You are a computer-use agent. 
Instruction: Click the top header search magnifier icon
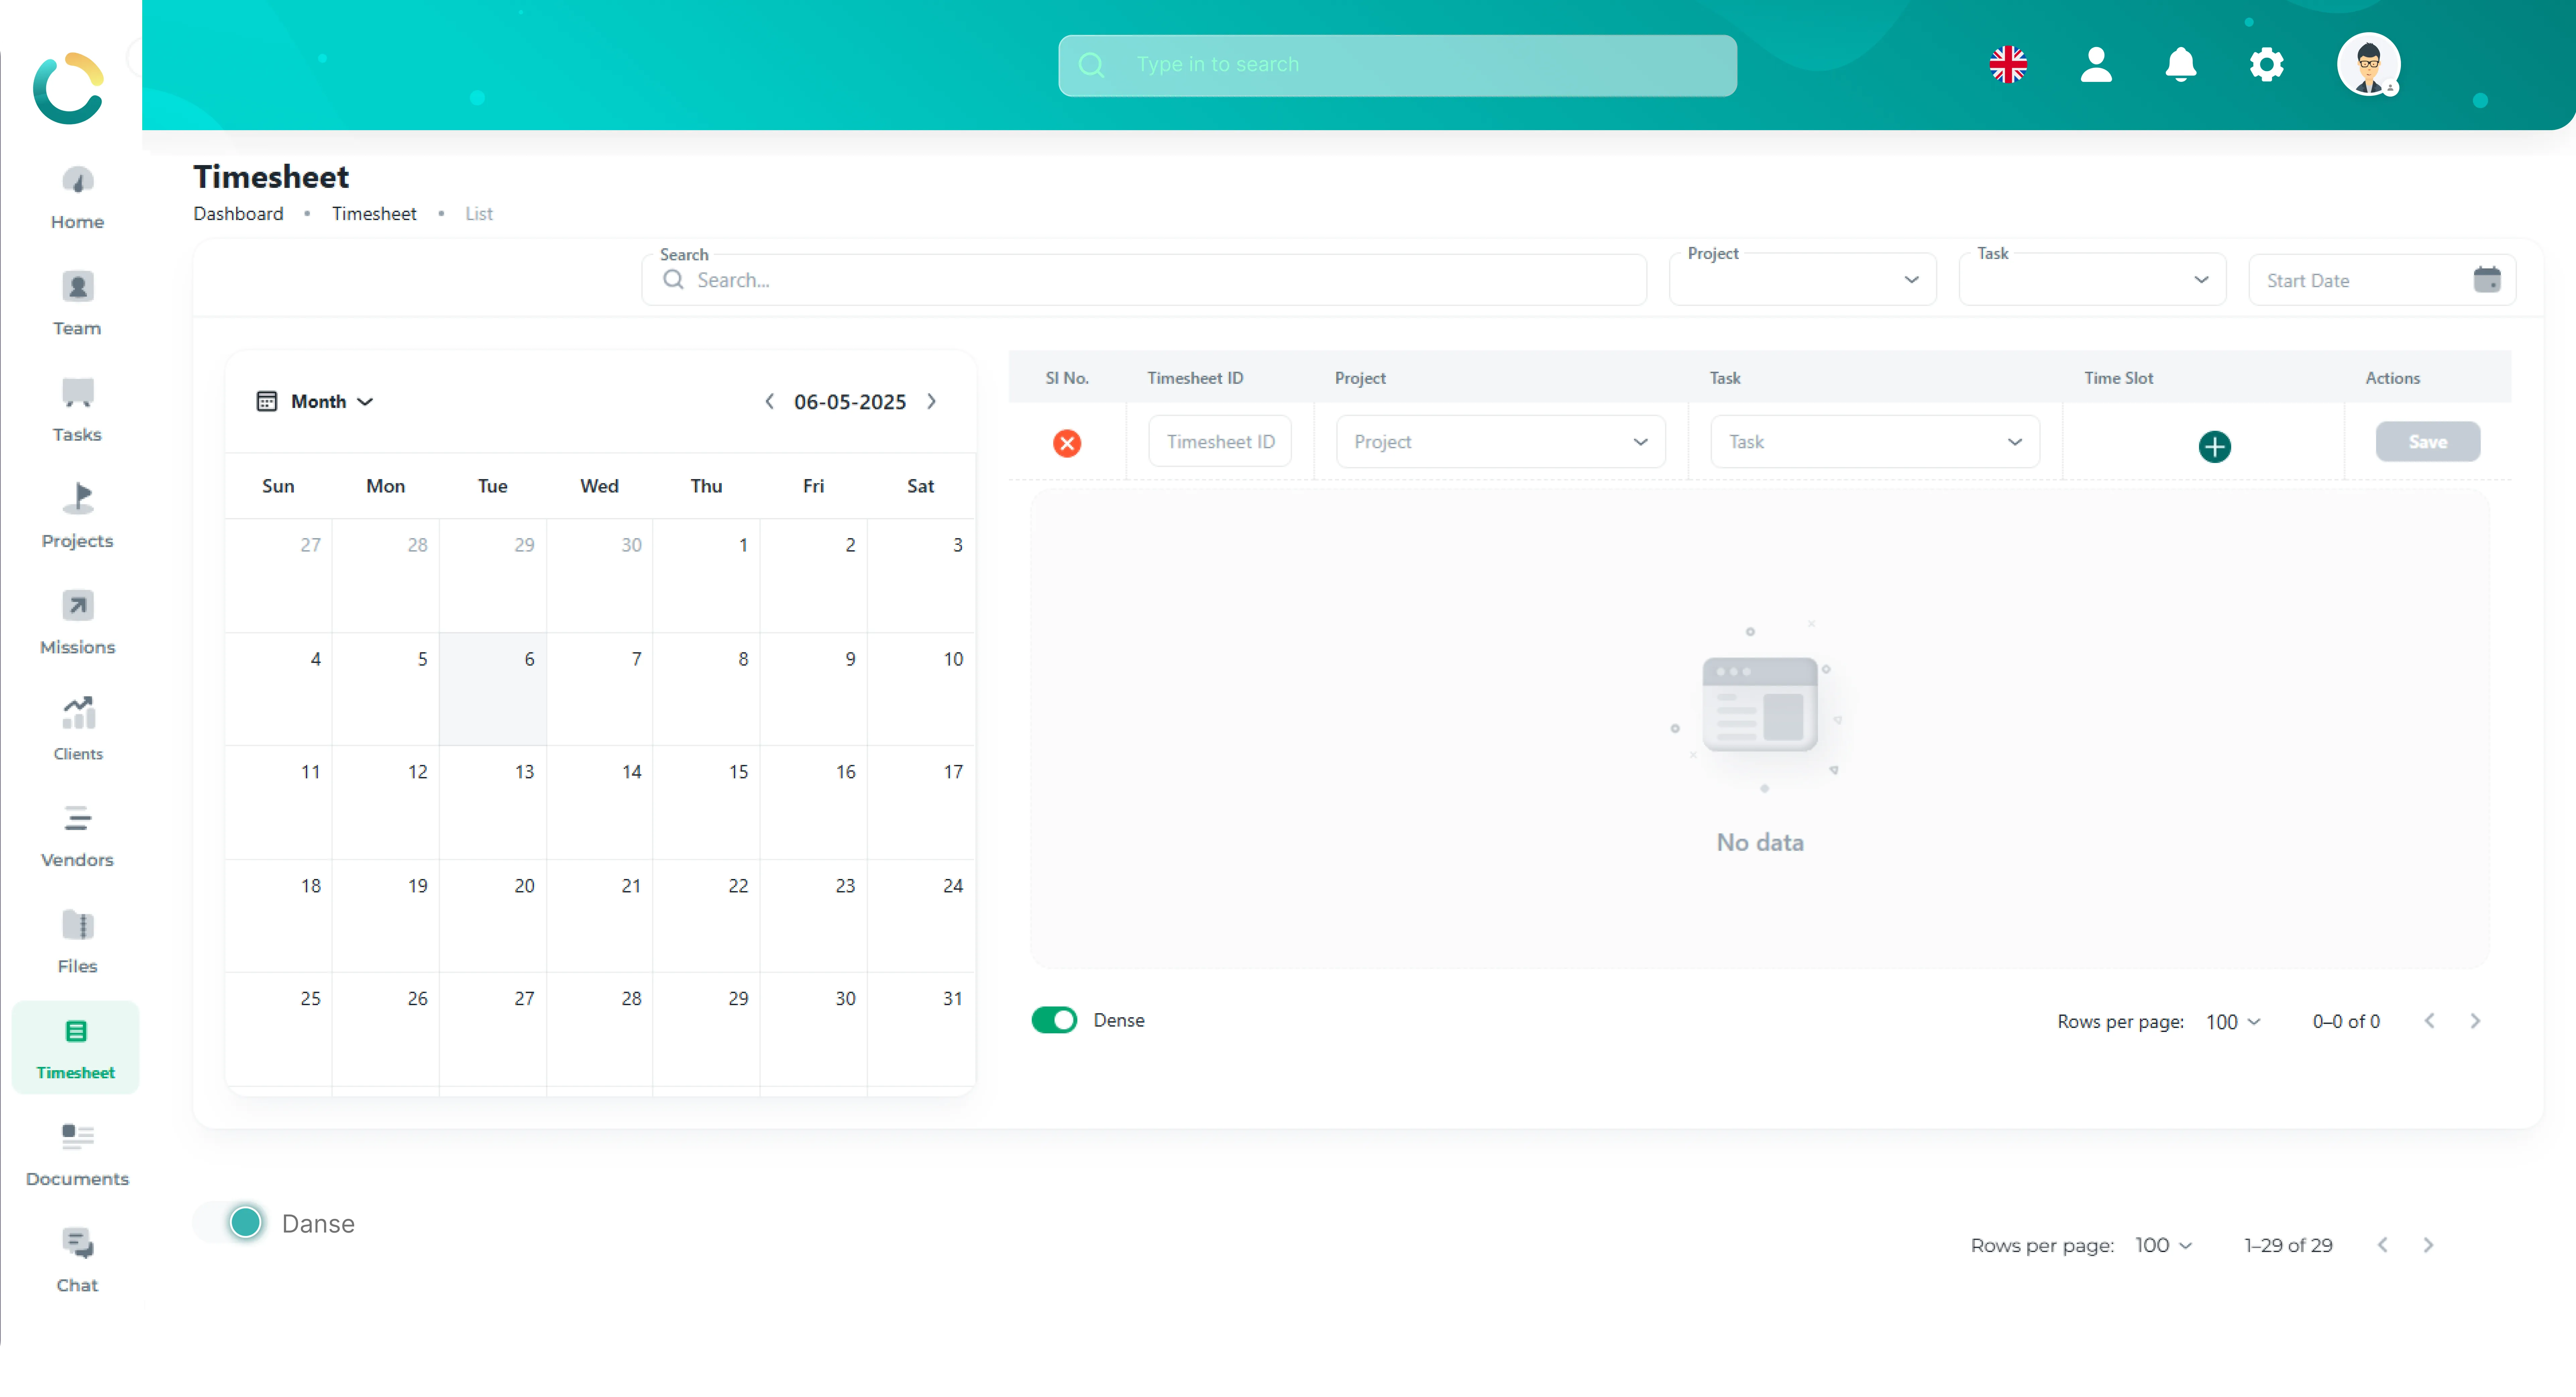point(1091,65)
